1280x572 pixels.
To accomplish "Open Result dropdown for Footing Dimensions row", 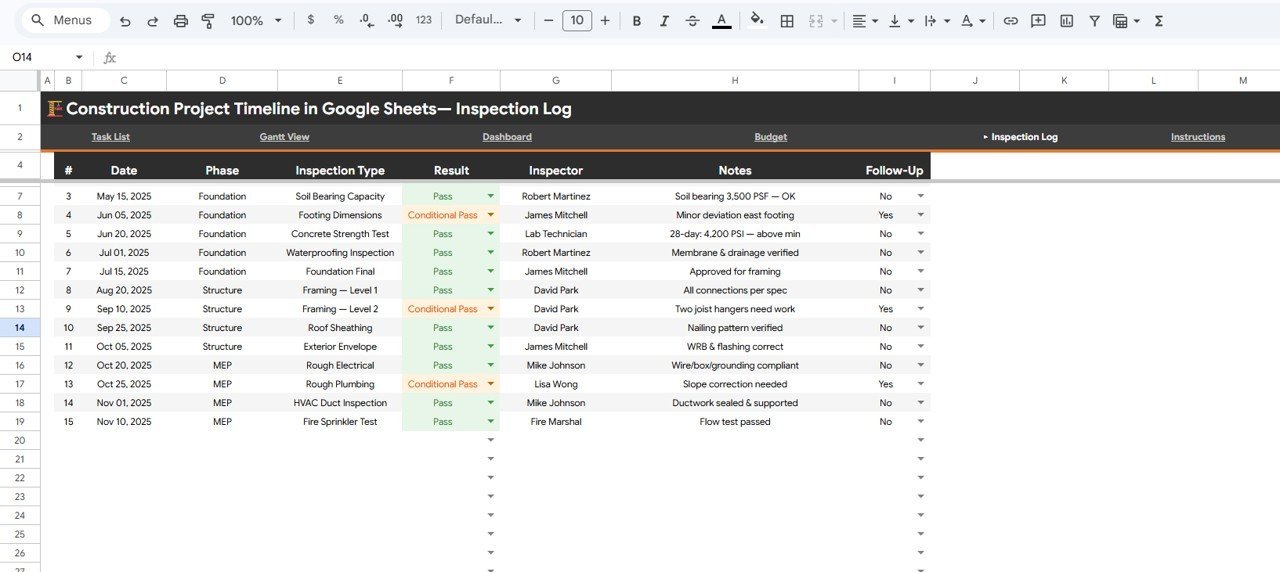I will (490, 215).
